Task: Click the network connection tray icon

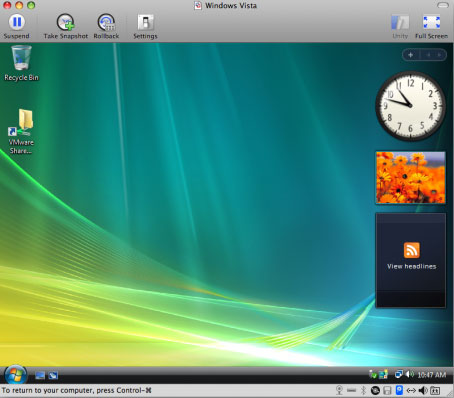Action: coord(398,374)
